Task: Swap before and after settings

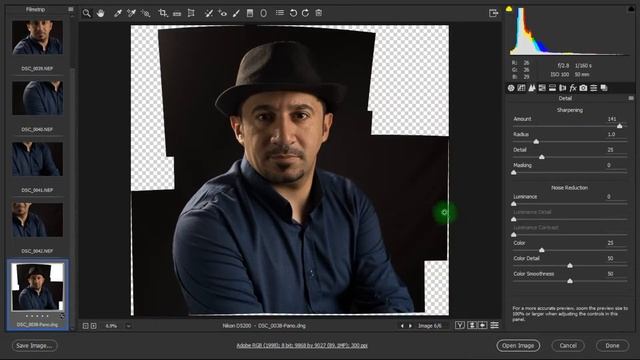Action: click(472, 325)
